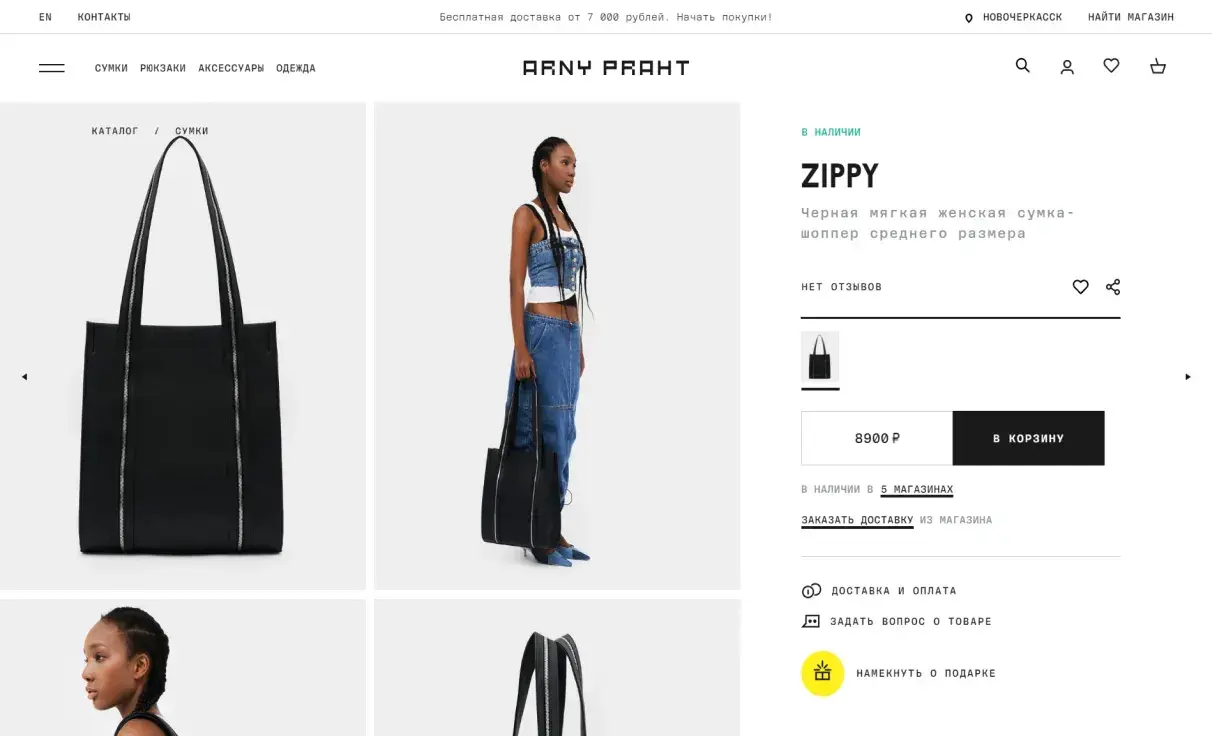Open the 5 магазинах link
Screen dimensions: 1212x736
(917, 490)
